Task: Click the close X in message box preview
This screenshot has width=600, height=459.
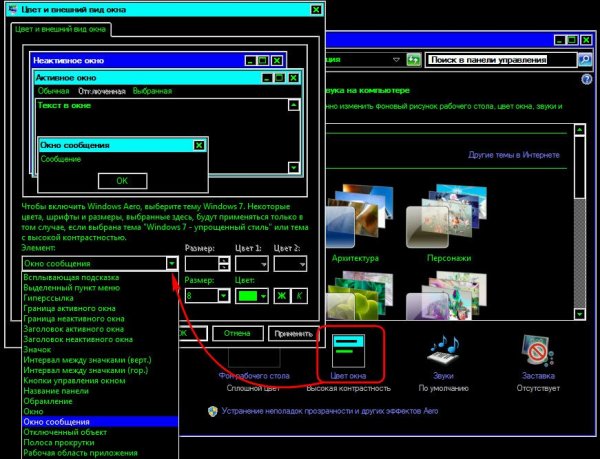Action: (x=198, y=145)
